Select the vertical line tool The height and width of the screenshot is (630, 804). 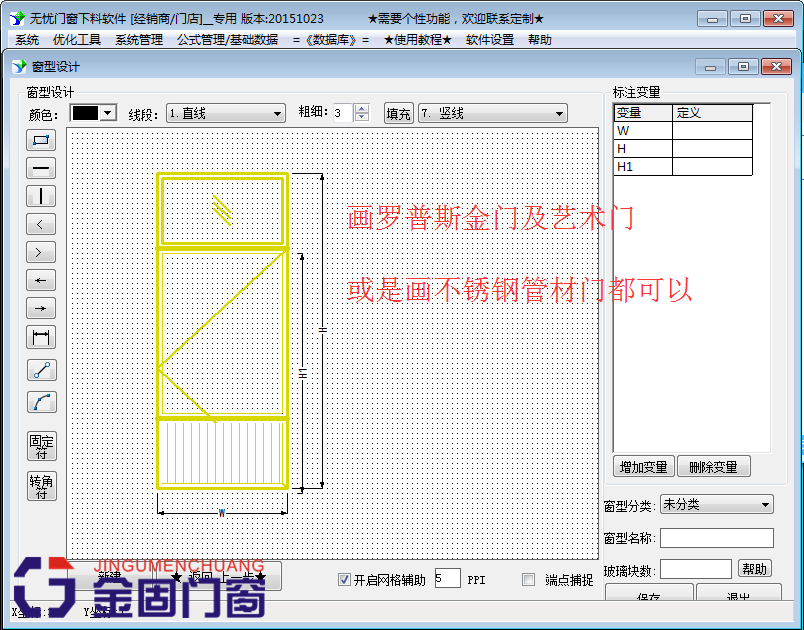click(40, 196)
